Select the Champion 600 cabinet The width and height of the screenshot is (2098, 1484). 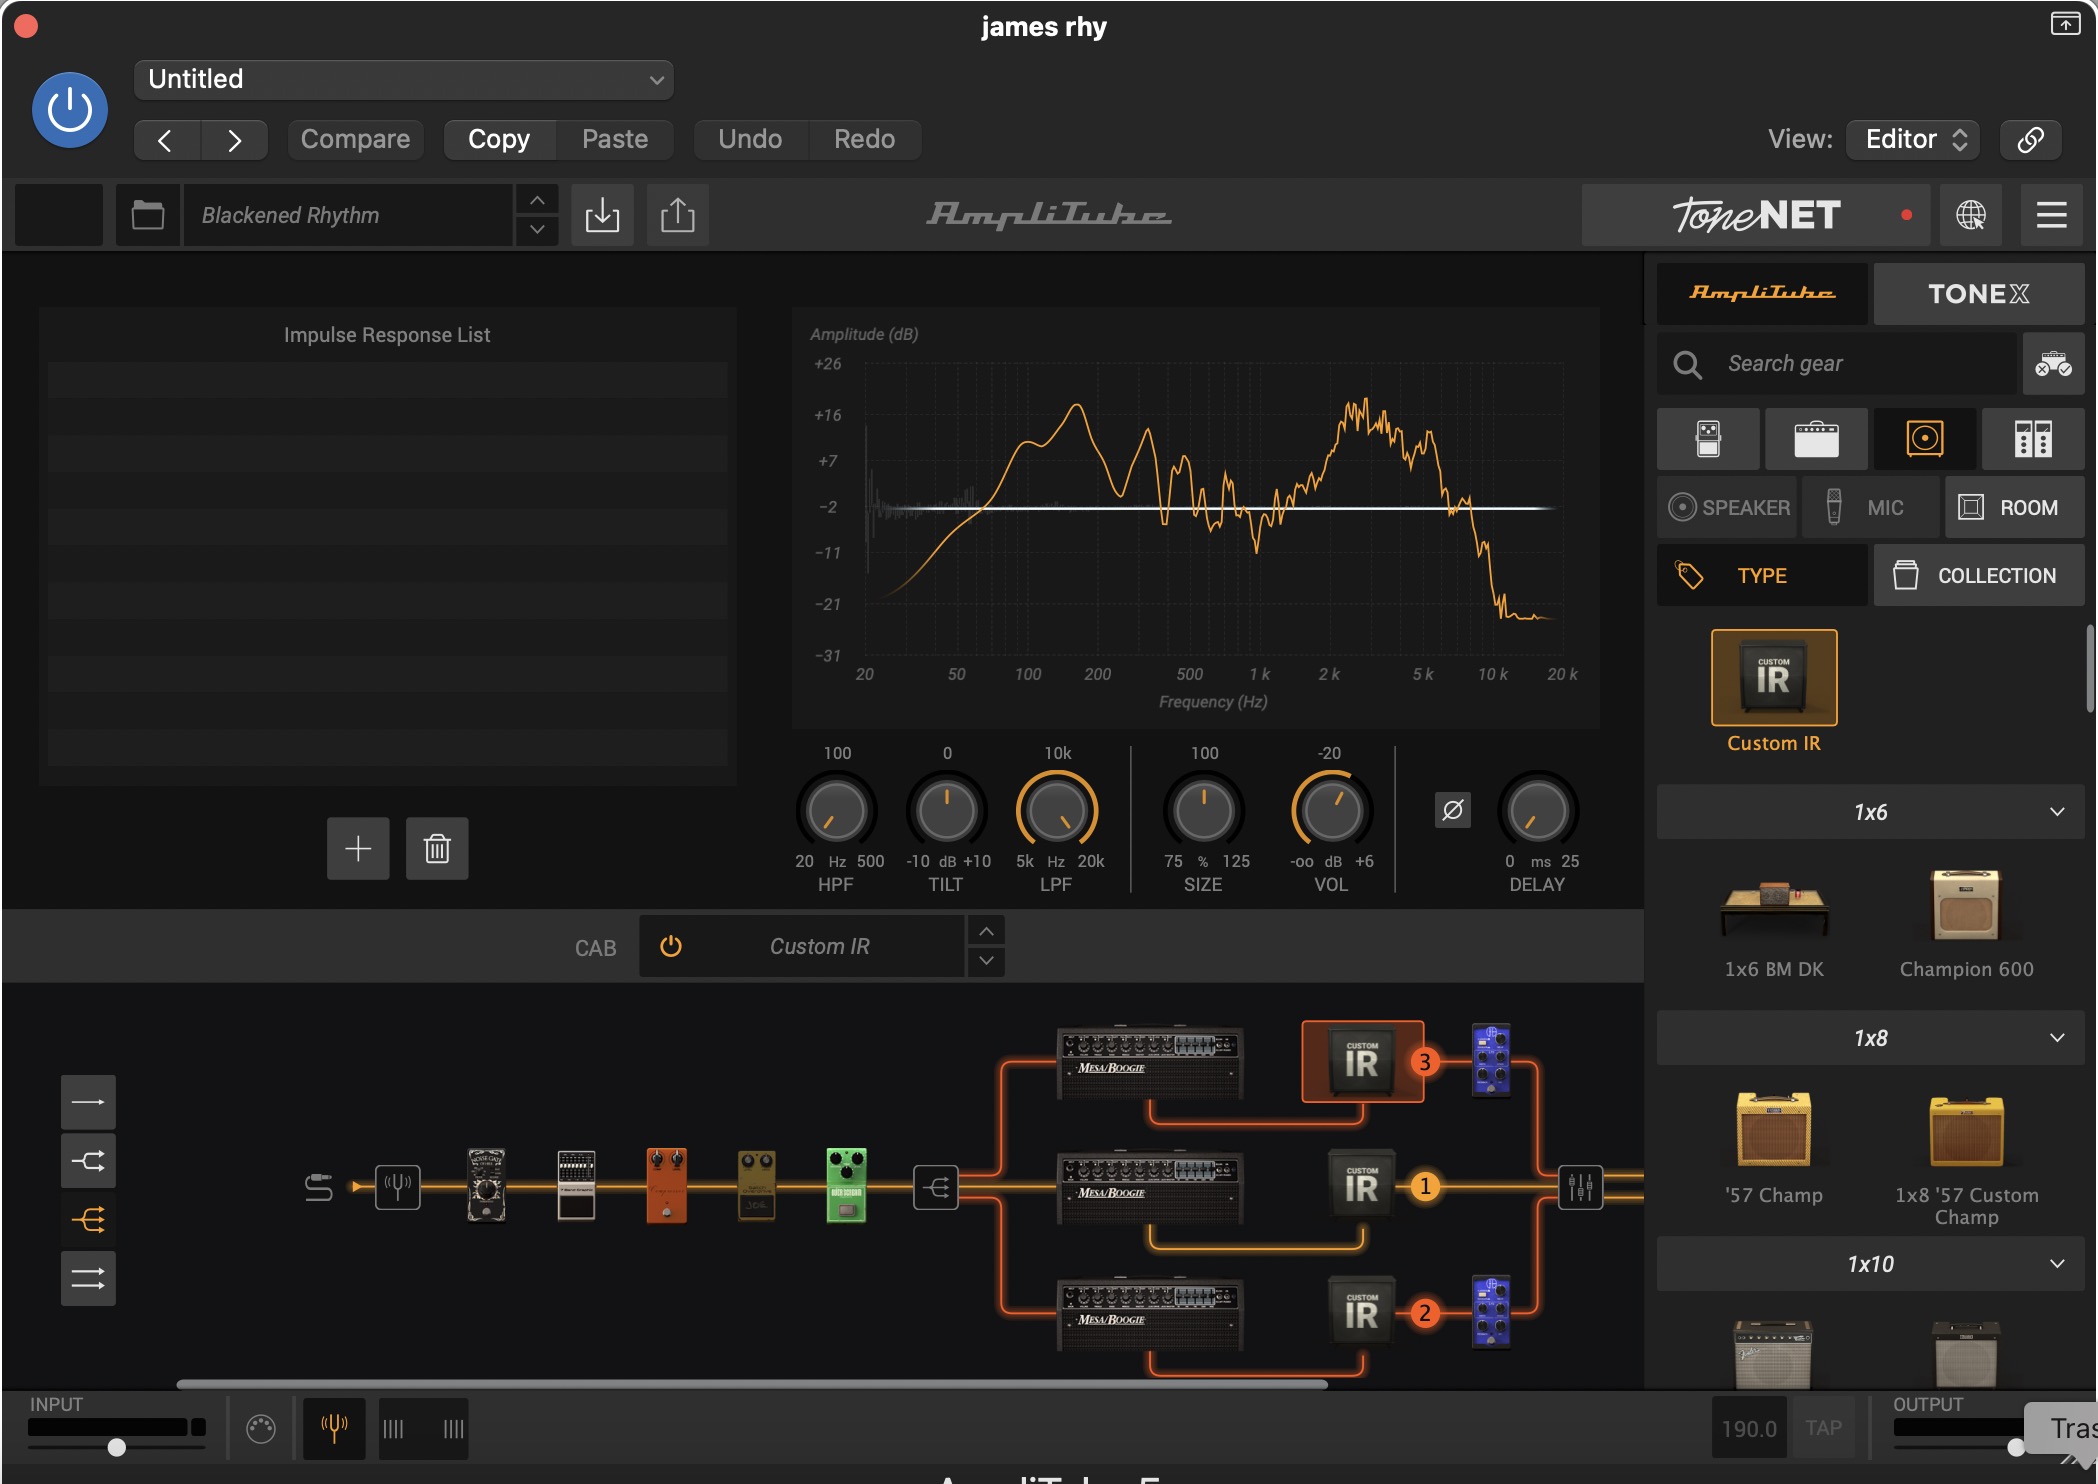tap(1966, 905)
